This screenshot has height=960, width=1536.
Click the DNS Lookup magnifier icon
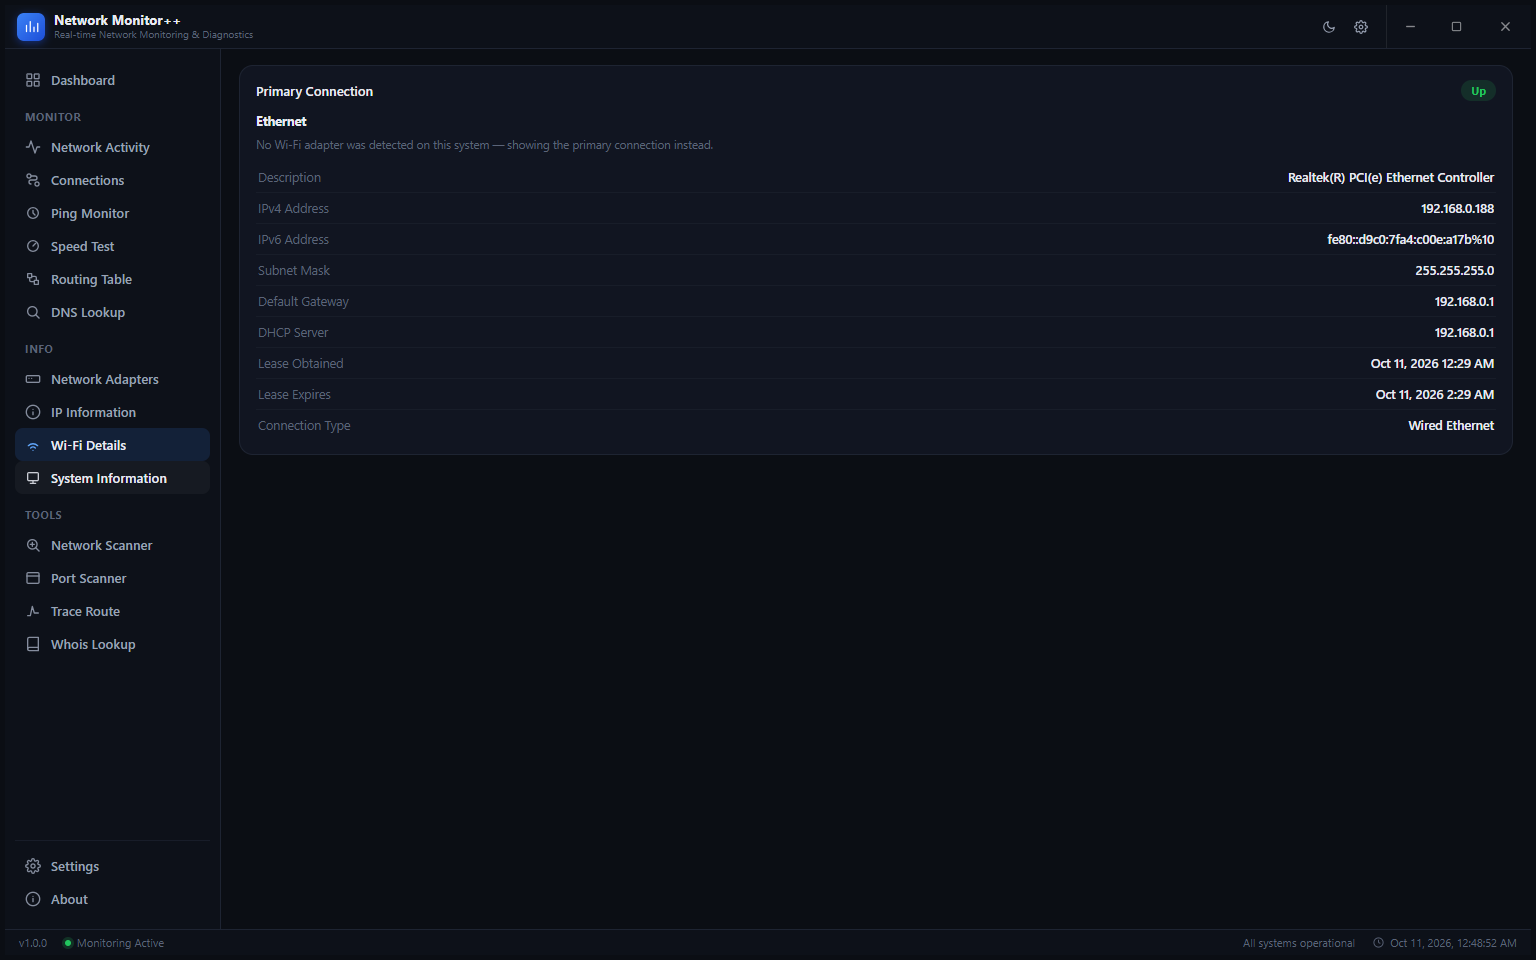pyautogui.click(x=33, y=312)
